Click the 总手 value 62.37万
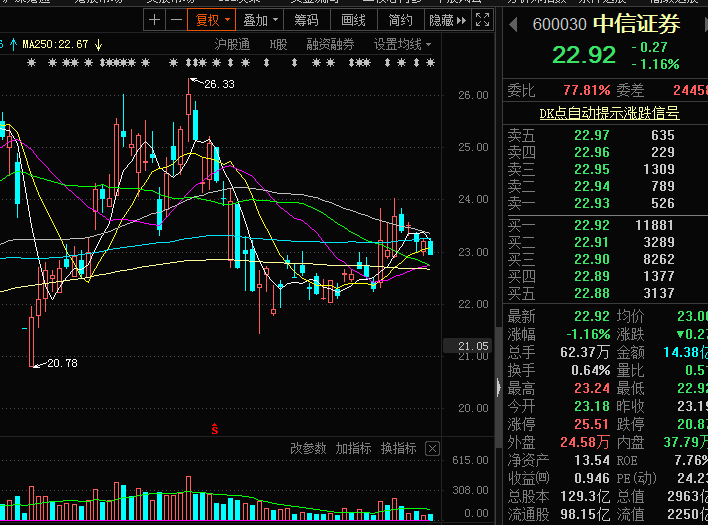The width and height of the screenshot is (708, 525). 585,352
